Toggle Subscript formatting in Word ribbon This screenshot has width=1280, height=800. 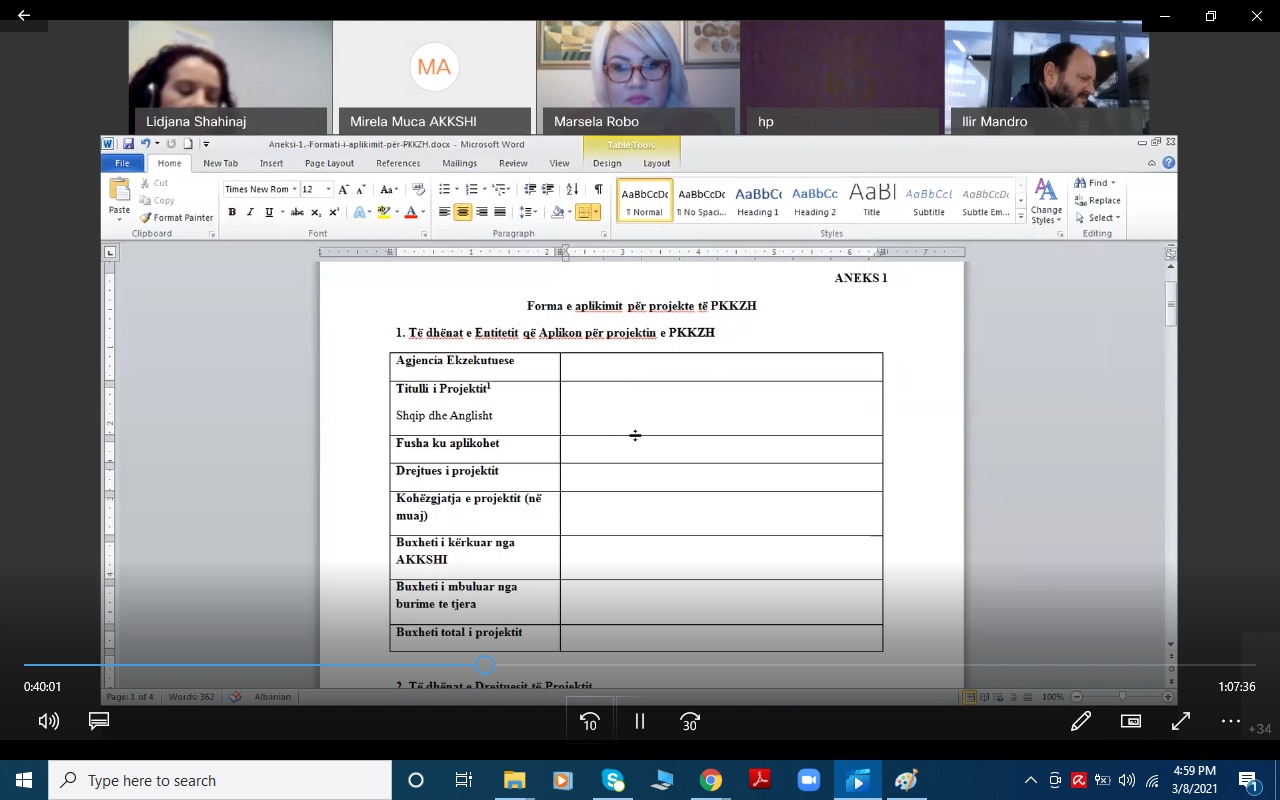[316, 212]
